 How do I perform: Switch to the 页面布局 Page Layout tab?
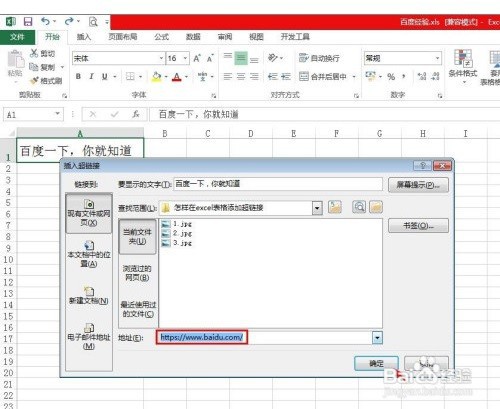[123, 37]
